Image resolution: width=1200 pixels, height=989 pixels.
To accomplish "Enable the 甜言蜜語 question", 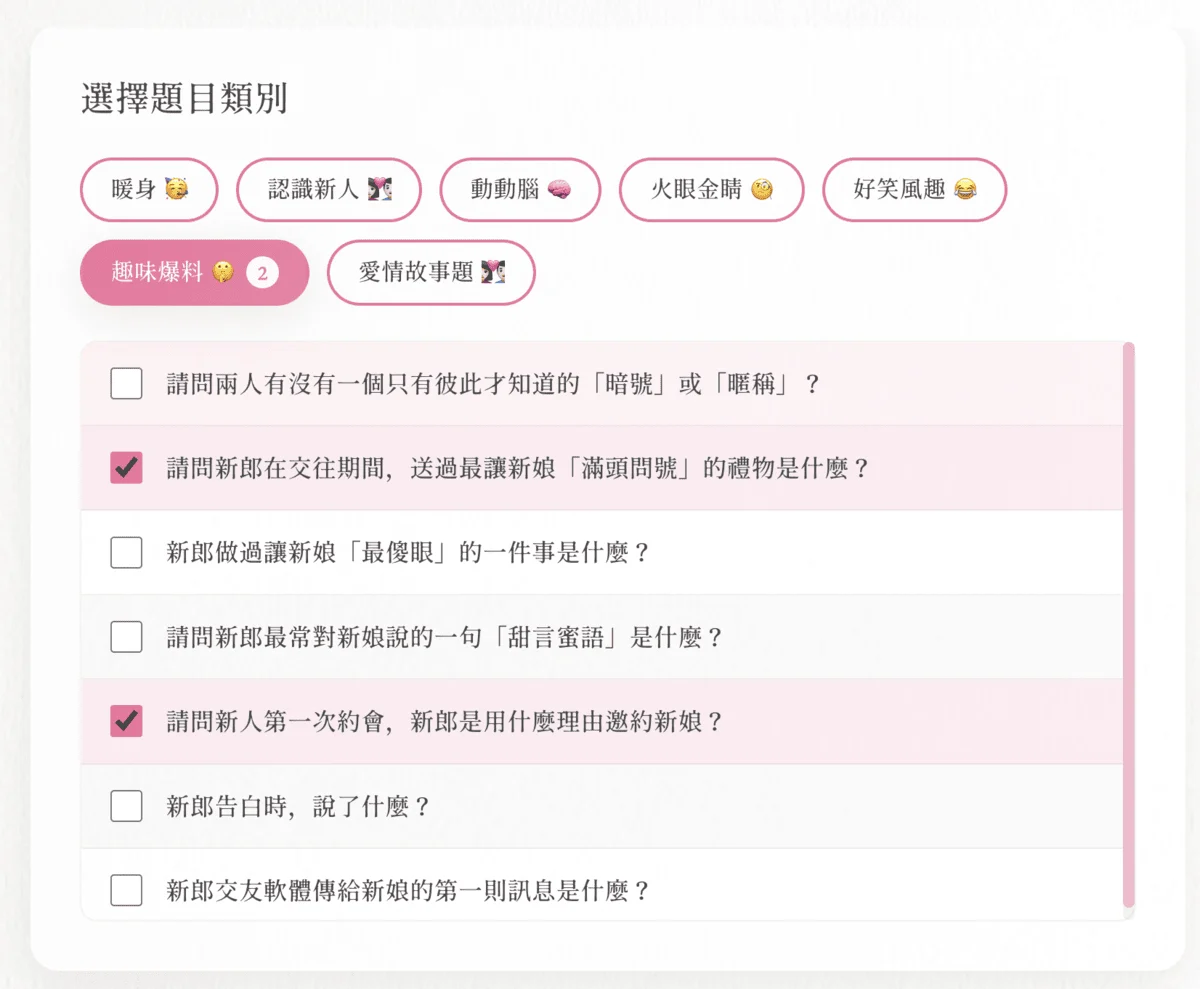I will pos(126,637).
